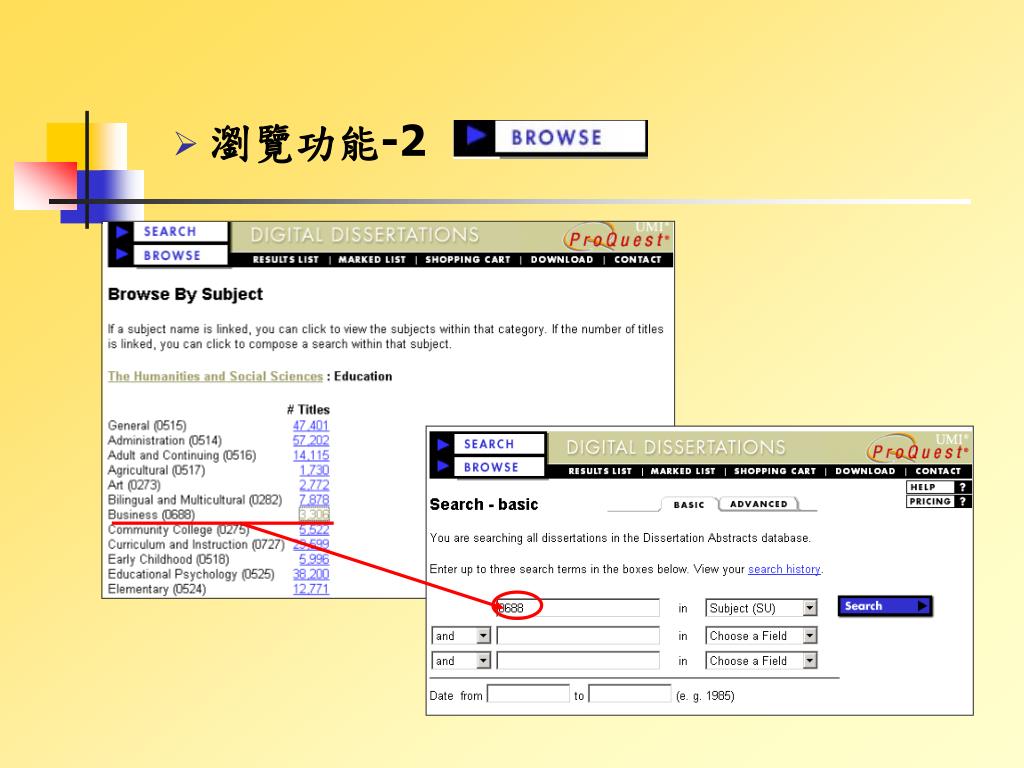The width and height of the screenshot is (1024, 768).
Task: Open SHOPPING CART in Search - basic window
Action: pos(775,471)
